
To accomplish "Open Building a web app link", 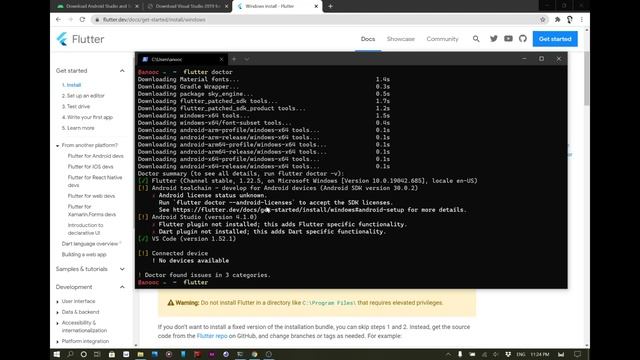I will [84, 254].
